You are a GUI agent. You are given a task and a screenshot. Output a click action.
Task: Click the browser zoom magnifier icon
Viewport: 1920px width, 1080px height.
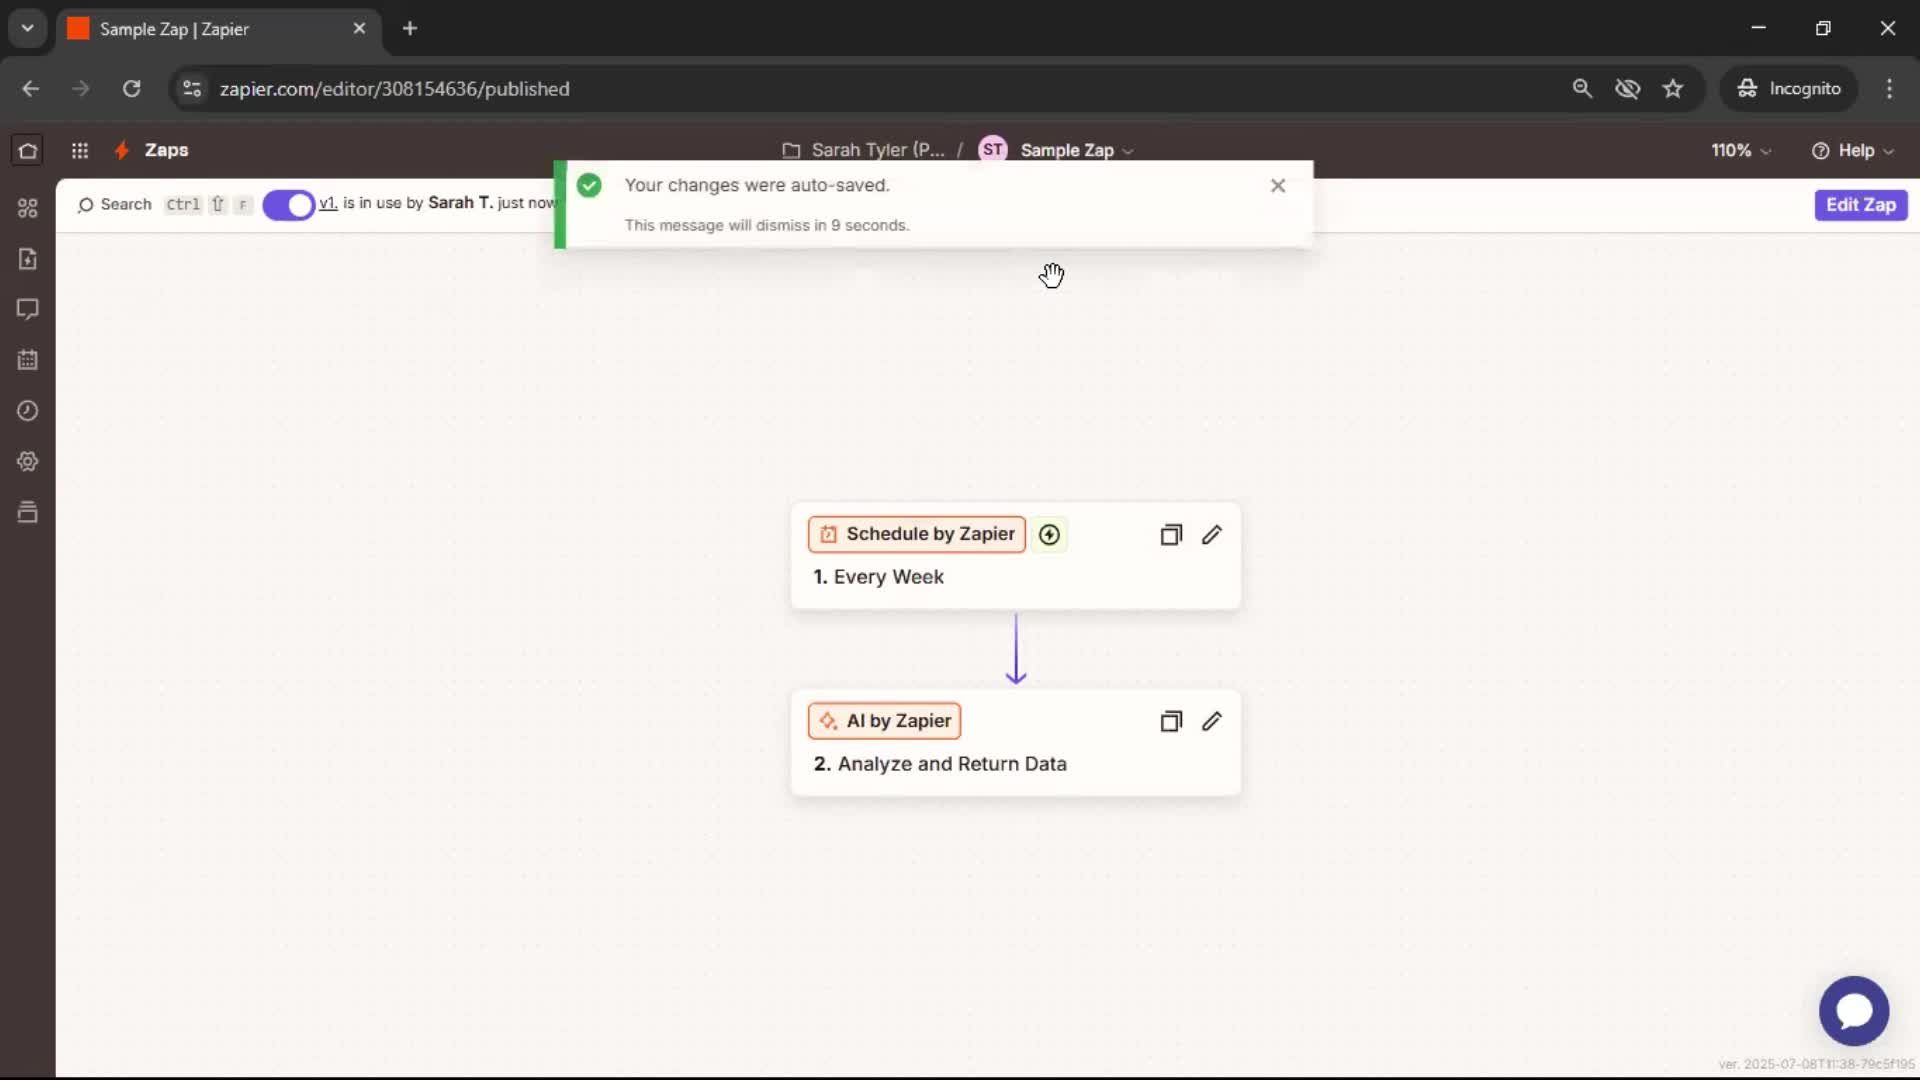pos(1582,89)
